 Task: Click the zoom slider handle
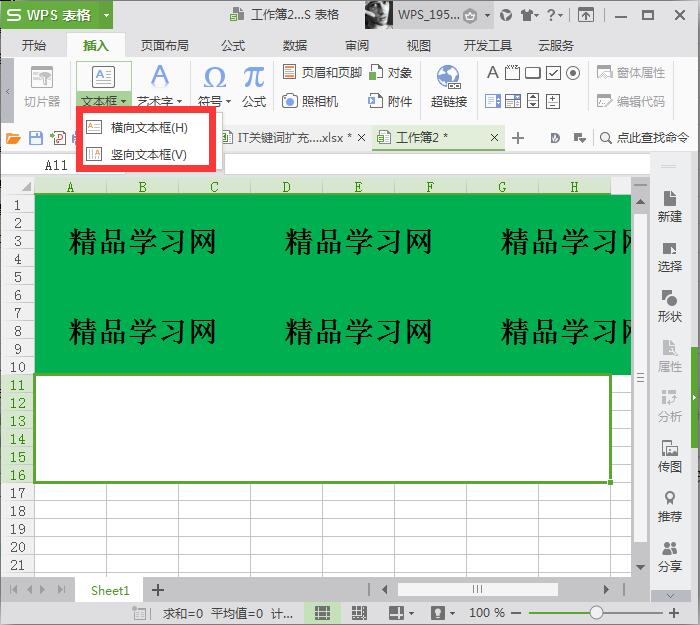(x=596, y=612)
